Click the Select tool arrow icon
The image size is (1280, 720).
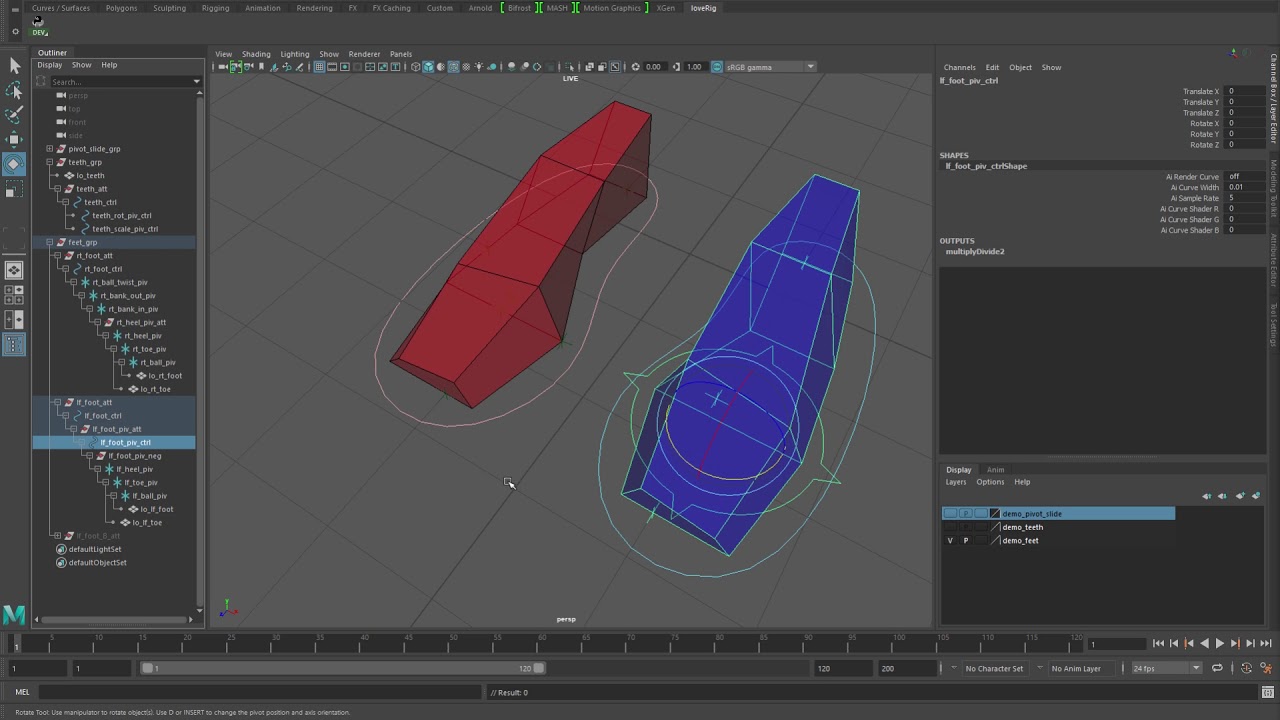(x=14, y=66)
